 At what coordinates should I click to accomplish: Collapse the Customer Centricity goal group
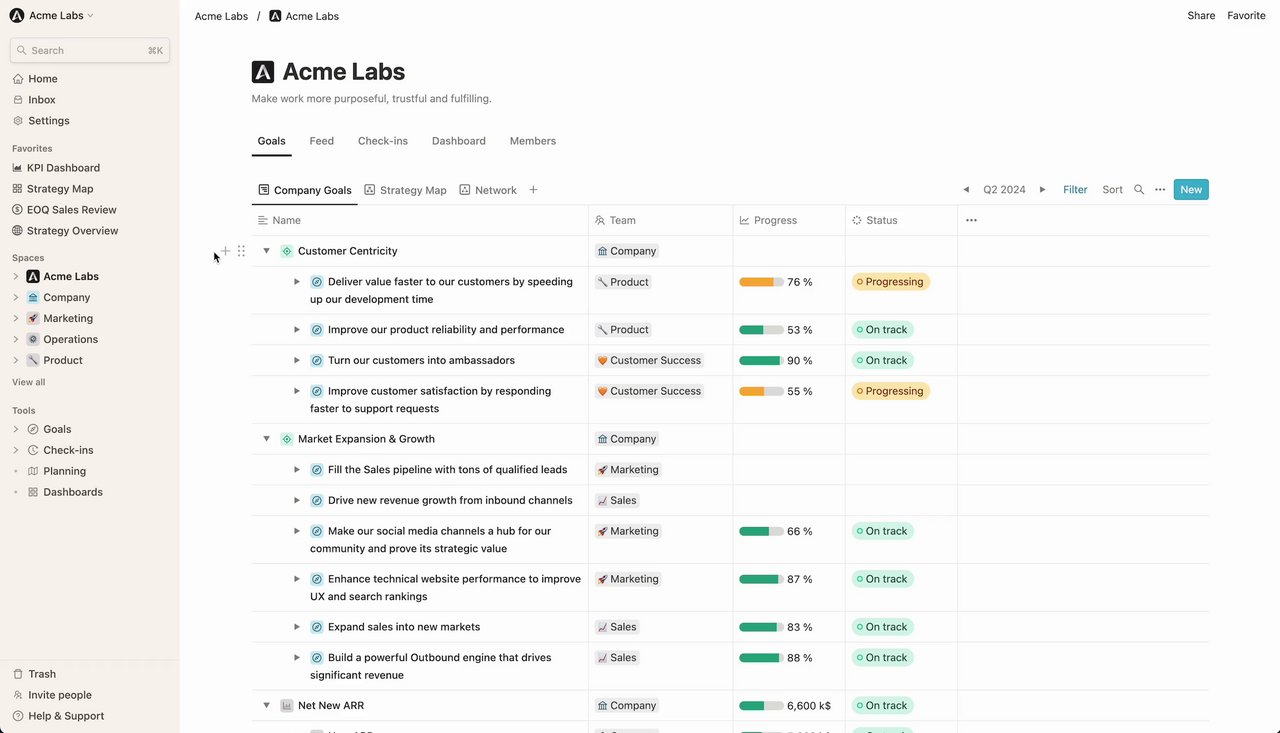pyautogui.click(x=266, y=251)
